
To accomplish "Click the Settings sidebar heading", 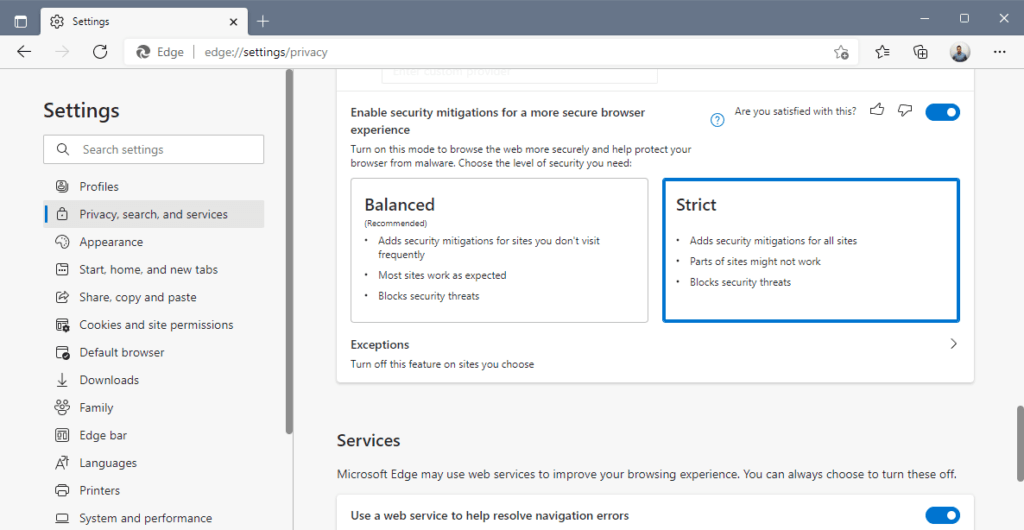I will (x=82, y=110).
